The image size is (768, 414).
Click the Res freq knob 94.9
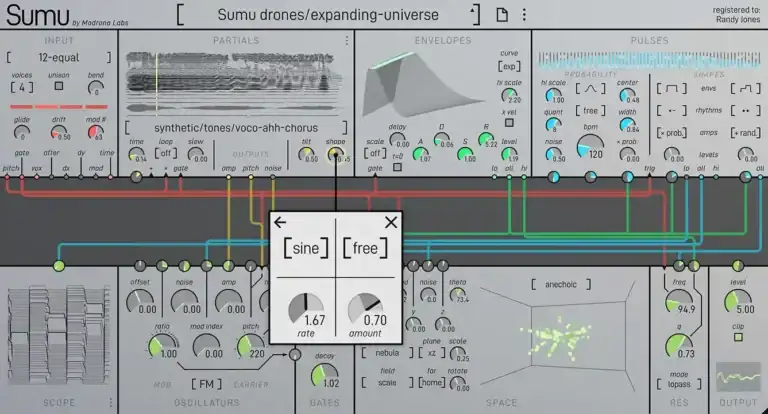tap(679, 302)
